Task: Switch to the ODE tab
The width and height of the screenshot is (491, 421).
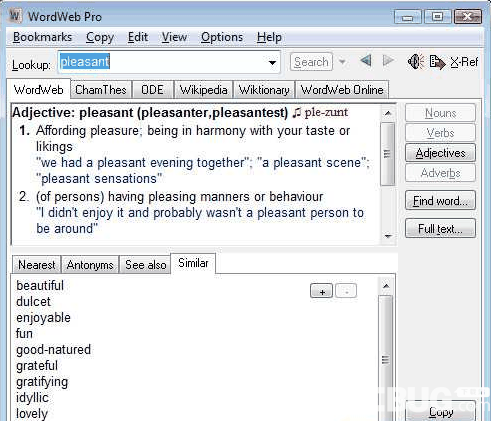Action: [x=152, y=90]
